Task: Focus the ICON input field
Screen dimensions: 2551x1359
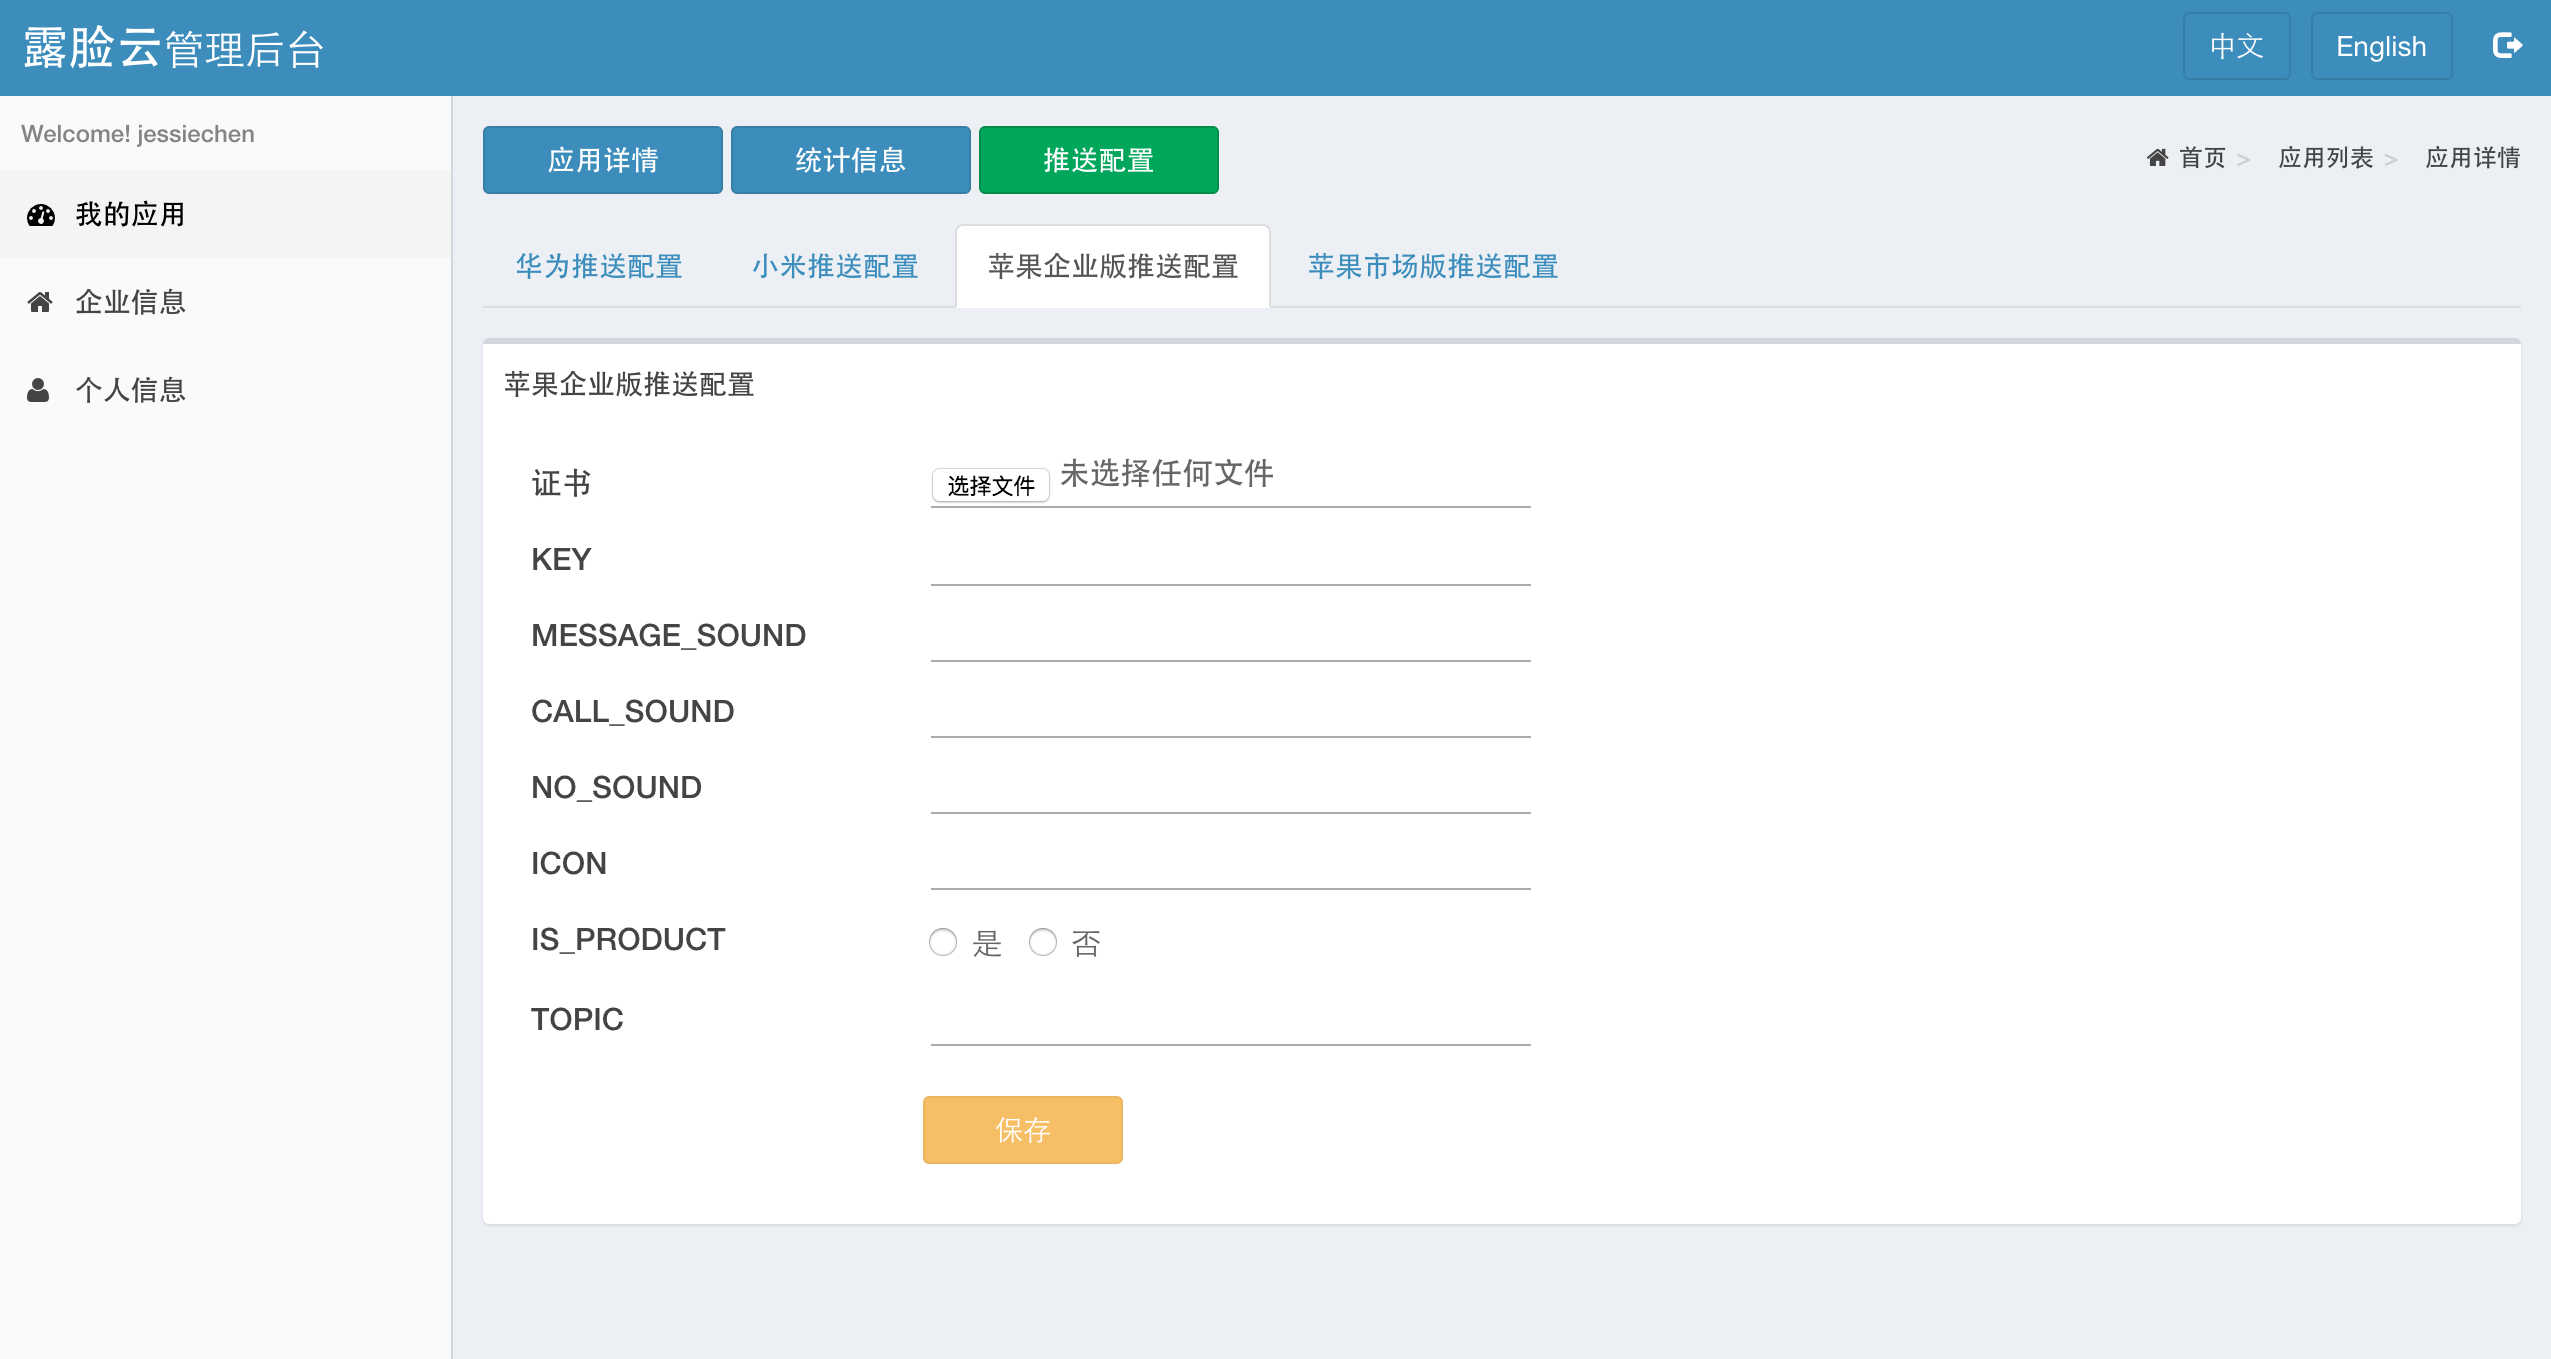Action: (1231, 862)
